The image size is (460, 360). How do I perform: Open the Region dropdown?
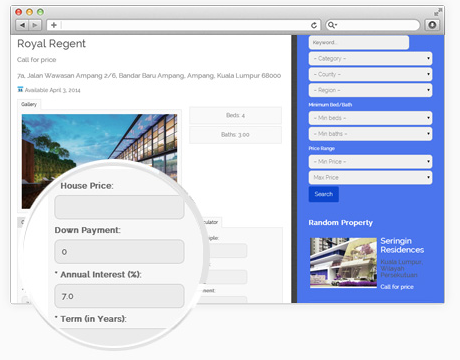[370, 90]
